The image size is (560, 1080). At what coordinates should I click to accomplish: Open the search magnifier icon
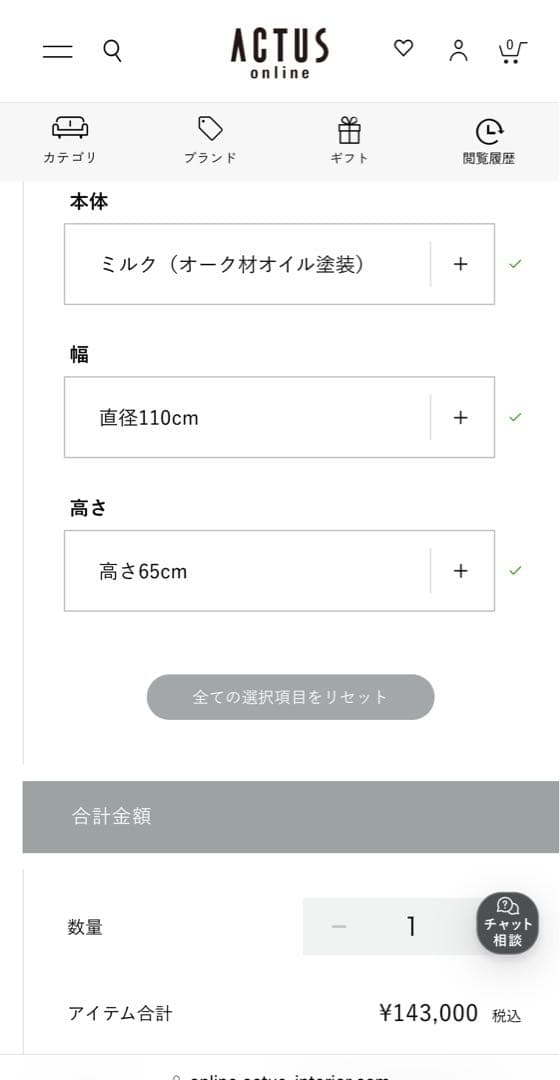(112, 51)
